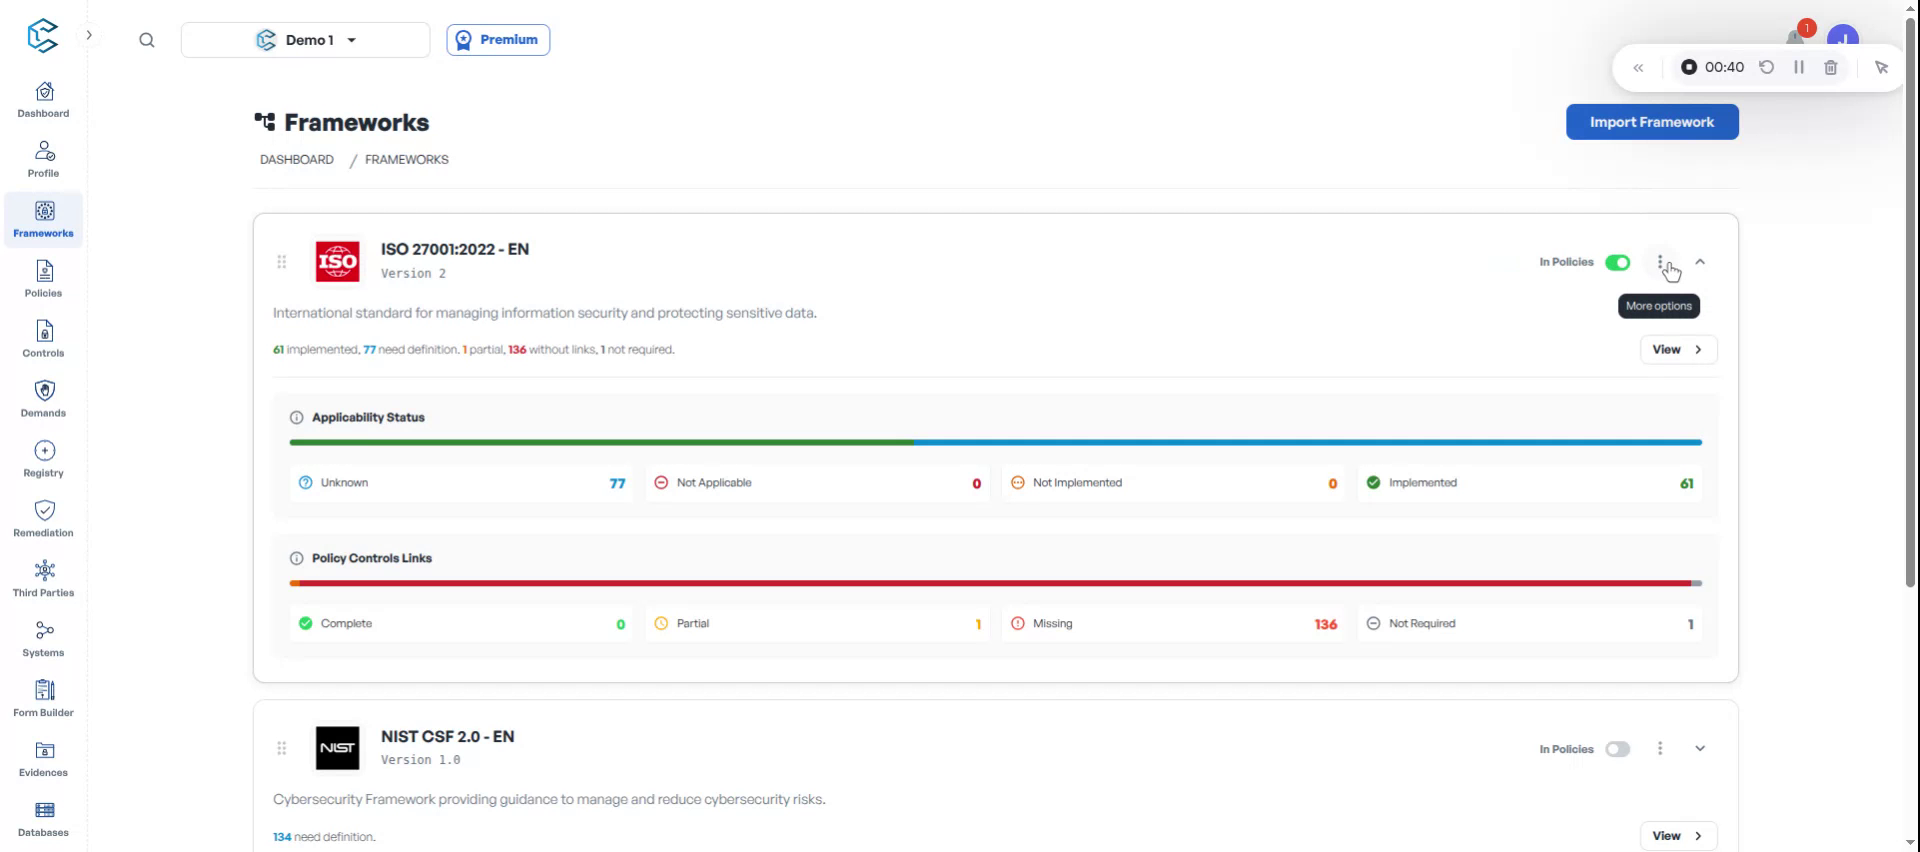Viewport: 1920px width, 852px height.
Task: Open the Controls sidebar icon
Action: [x=44, y=338]
